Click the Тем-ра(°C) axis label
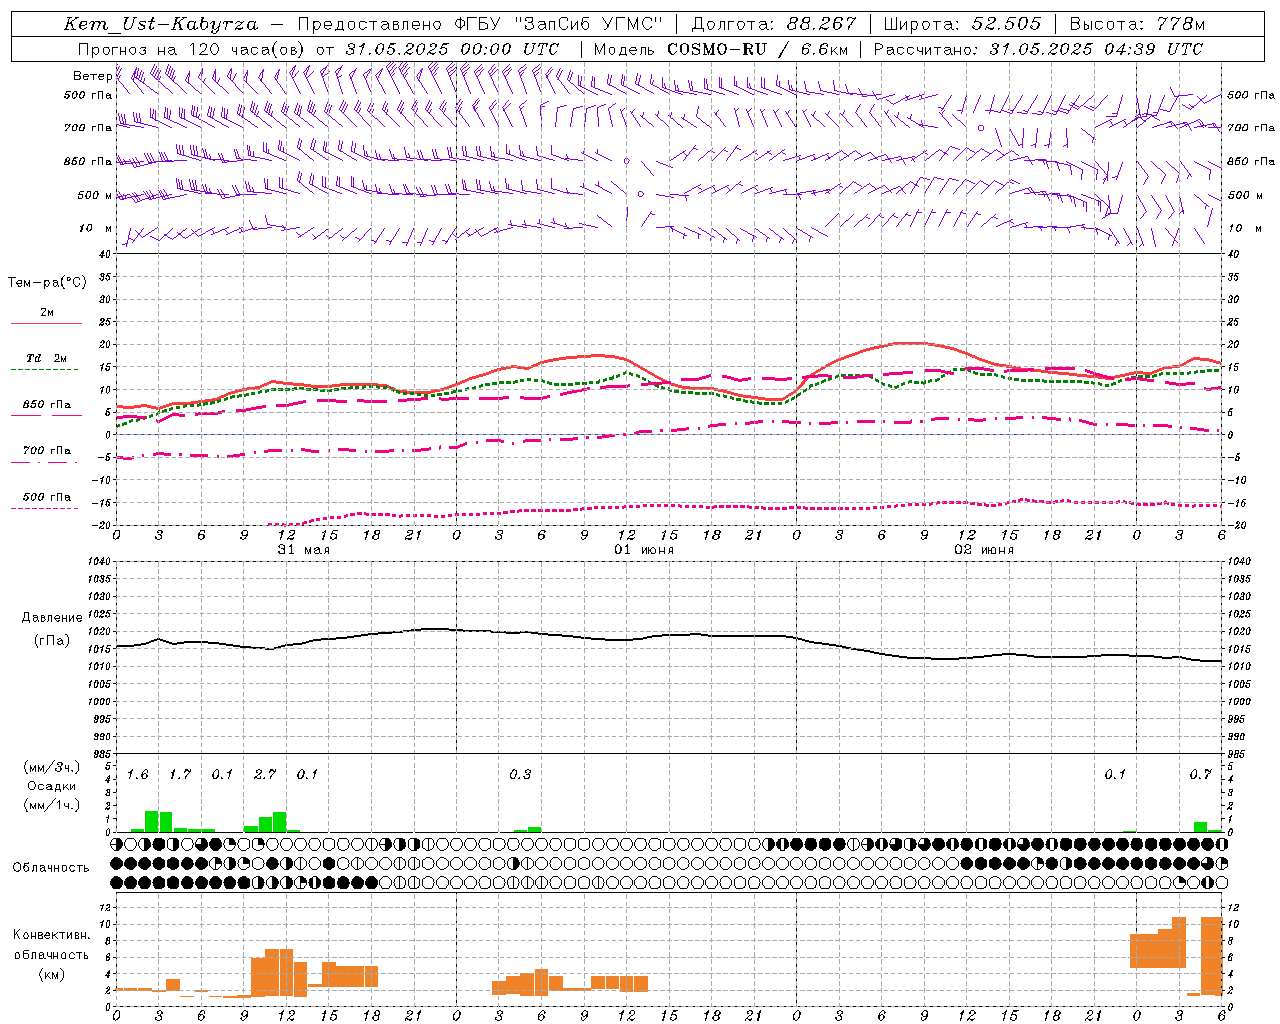The width and height of the screenshot is (1280, 1024). point(47,283)
